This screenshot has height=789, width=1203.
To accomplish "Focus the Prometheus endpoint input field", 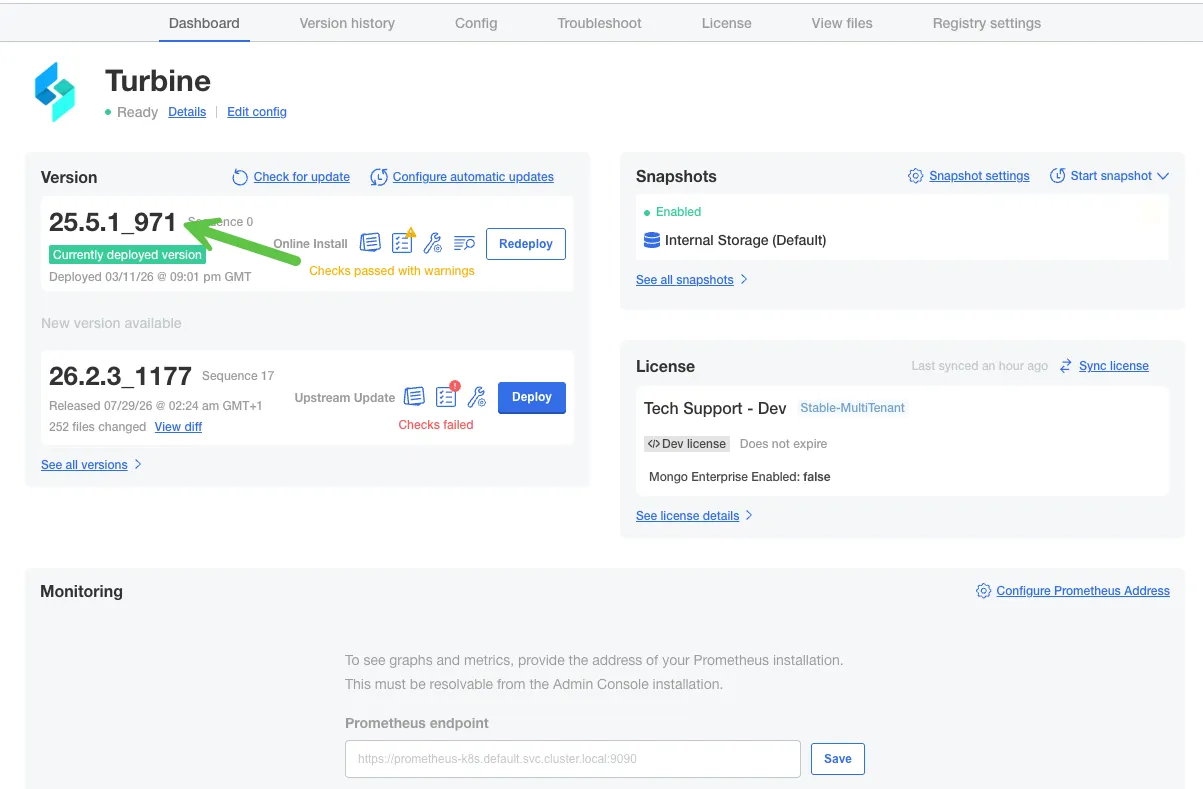I will (x=573, y=759).
